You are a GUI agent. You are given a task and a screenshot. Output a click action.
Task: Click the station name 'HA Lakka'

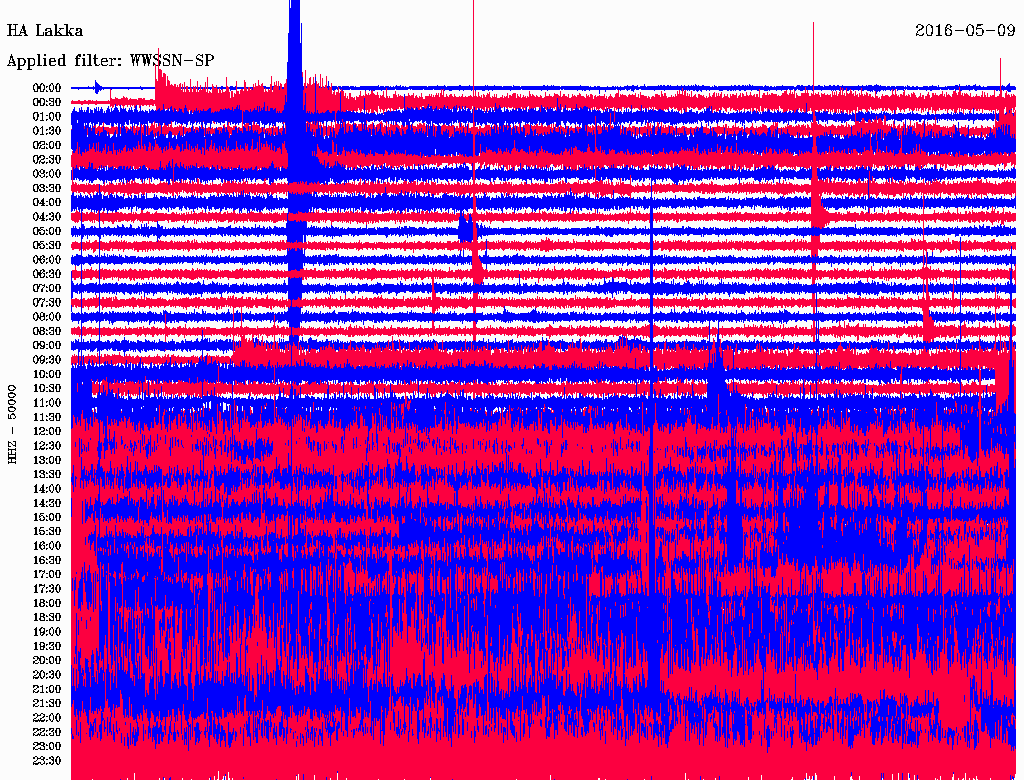tap(44, 31)
